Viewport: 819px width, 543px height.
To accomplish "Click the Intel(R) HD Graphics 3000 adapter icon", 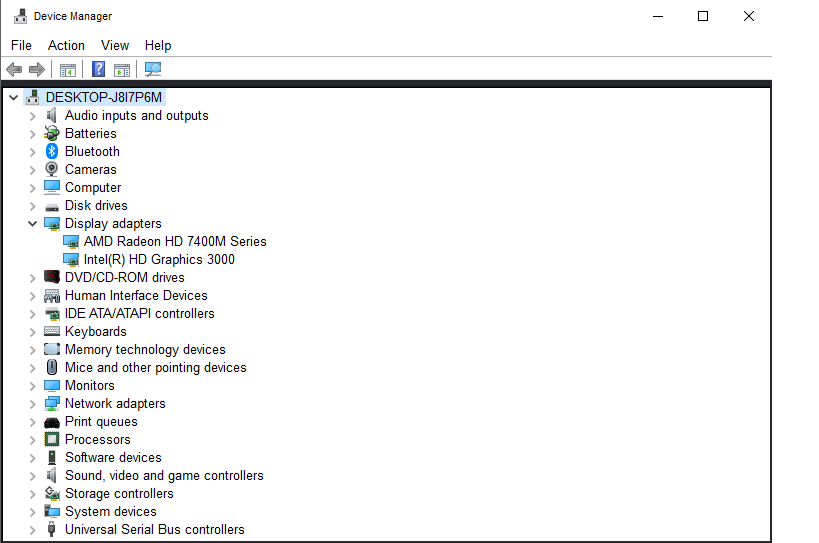I will click(x=71, y=259).
